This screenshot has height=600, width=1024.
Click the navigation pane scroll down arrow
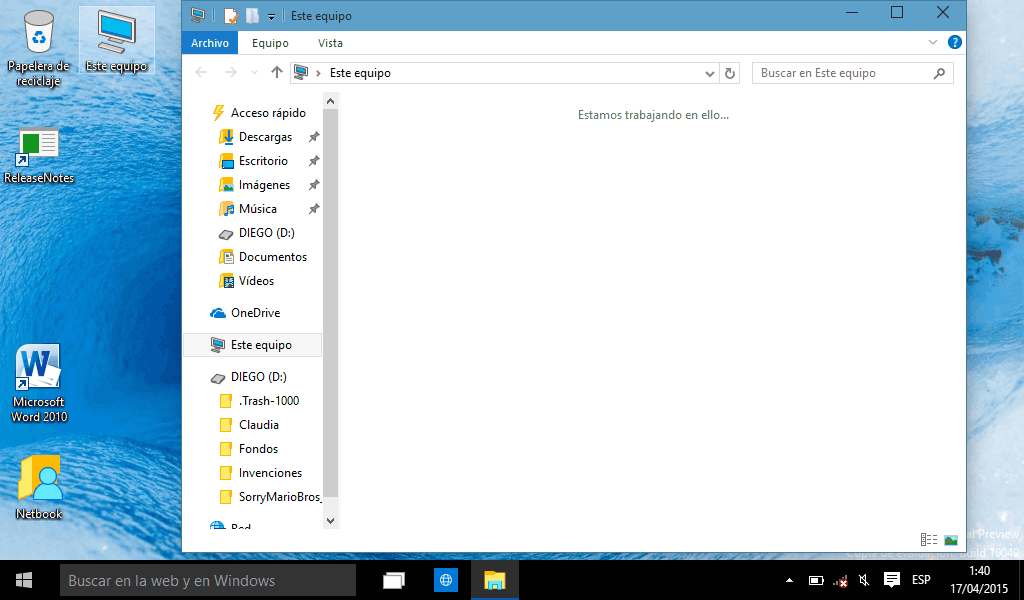tap(332, 520)
